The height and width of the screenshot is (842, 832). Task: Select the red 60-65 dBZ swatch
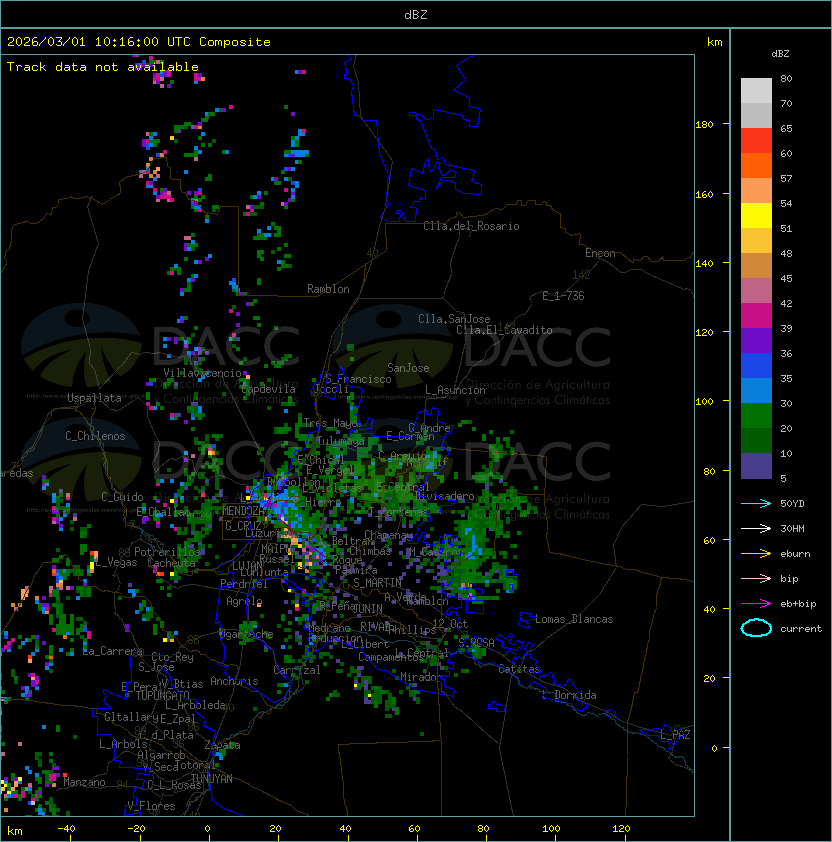[x=756, y=141]
